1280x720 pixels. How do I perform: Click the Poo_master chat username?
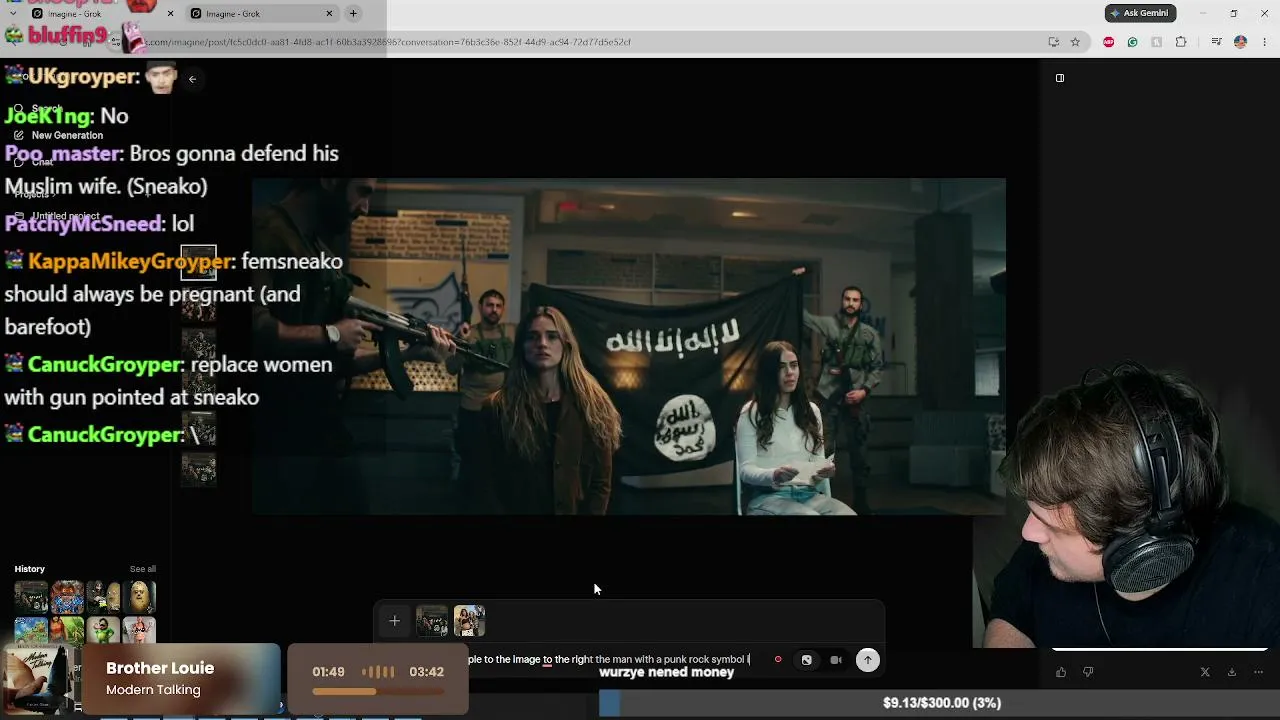(61, 154)
